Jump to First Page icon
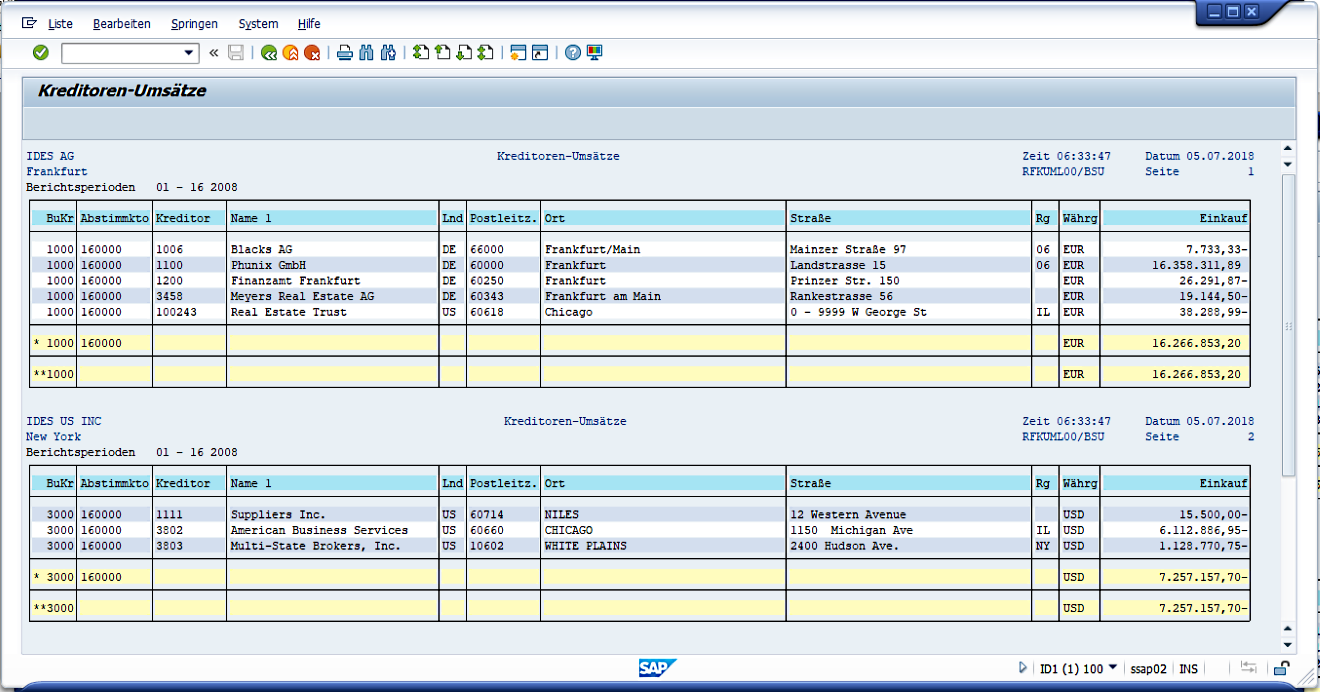1320x692 pixels. (421, 53)
